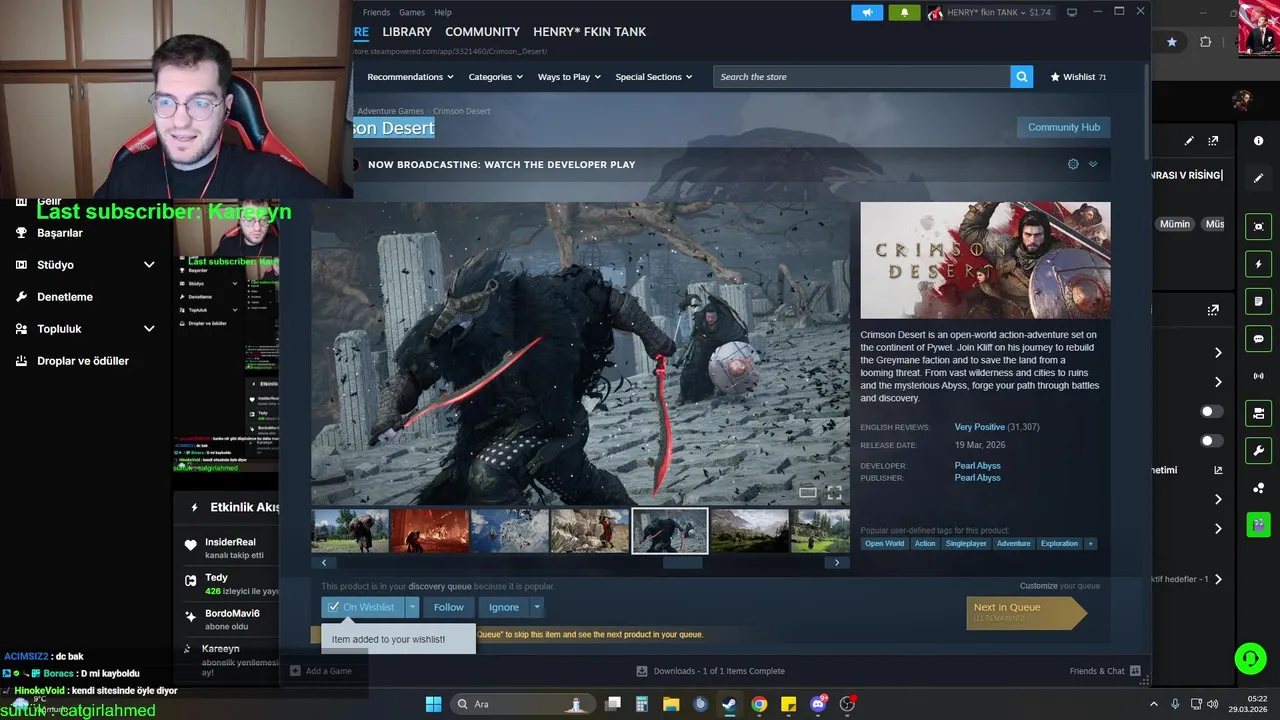Click the broadcast signal icon in right sidebar

pyautogui.click(x=1258, y=376)
